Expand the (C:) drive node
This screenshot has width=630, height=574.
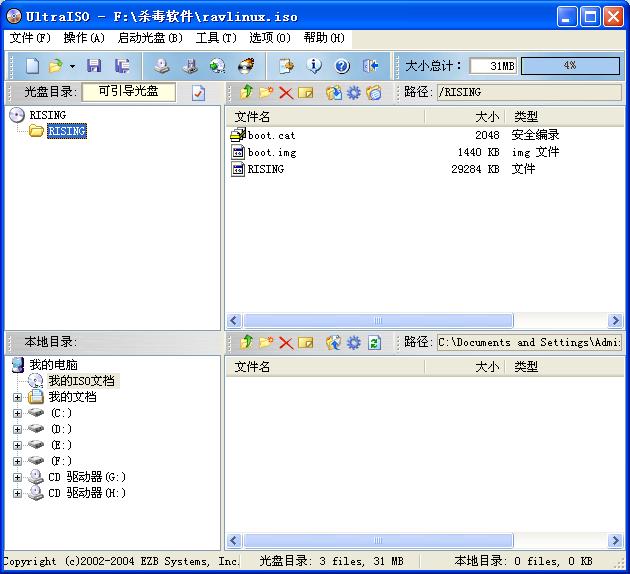pyautogui.click(x=17, y=413)
